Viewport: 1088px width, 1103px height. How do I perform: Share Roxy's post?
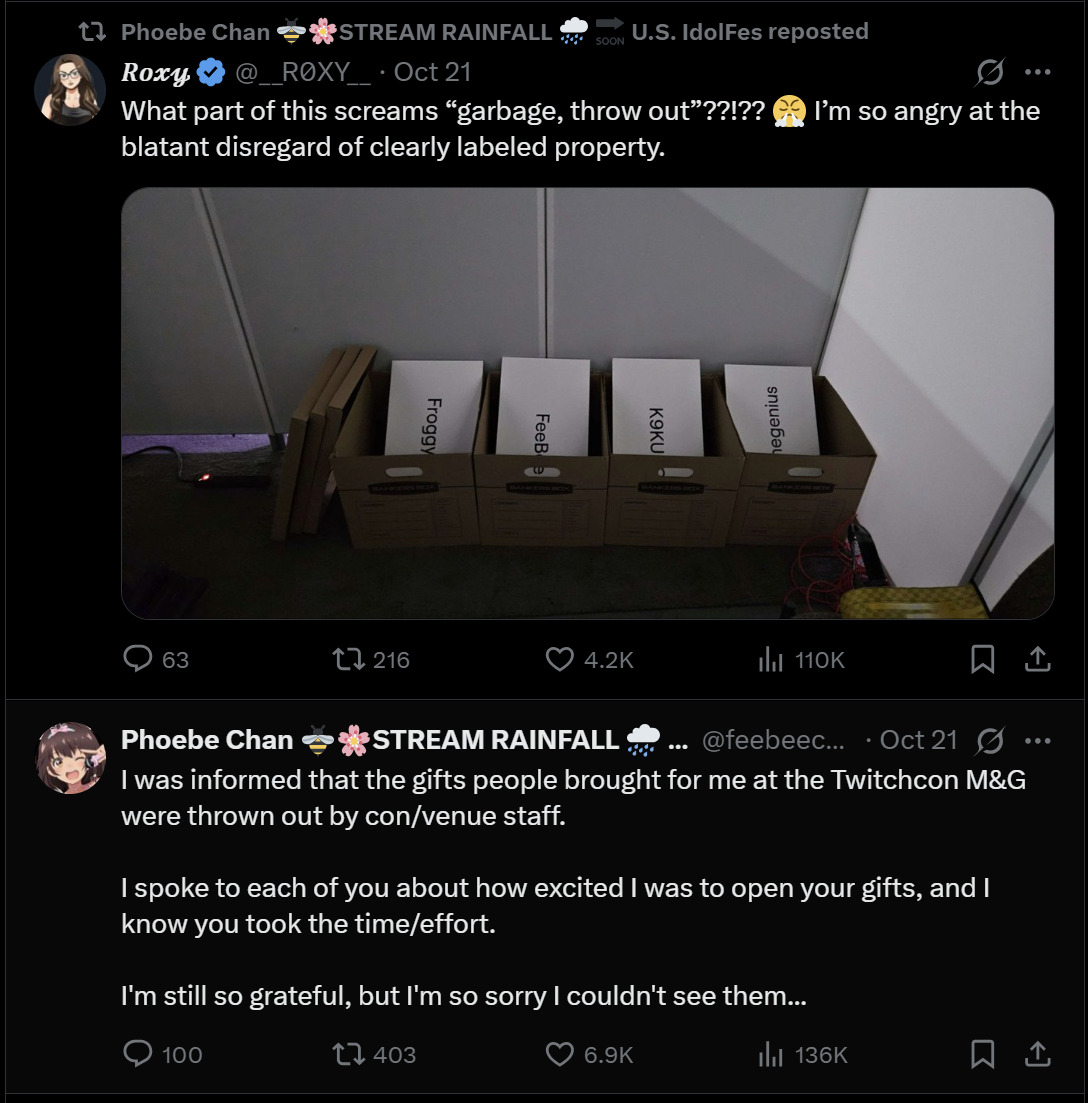click(1038, 659)
